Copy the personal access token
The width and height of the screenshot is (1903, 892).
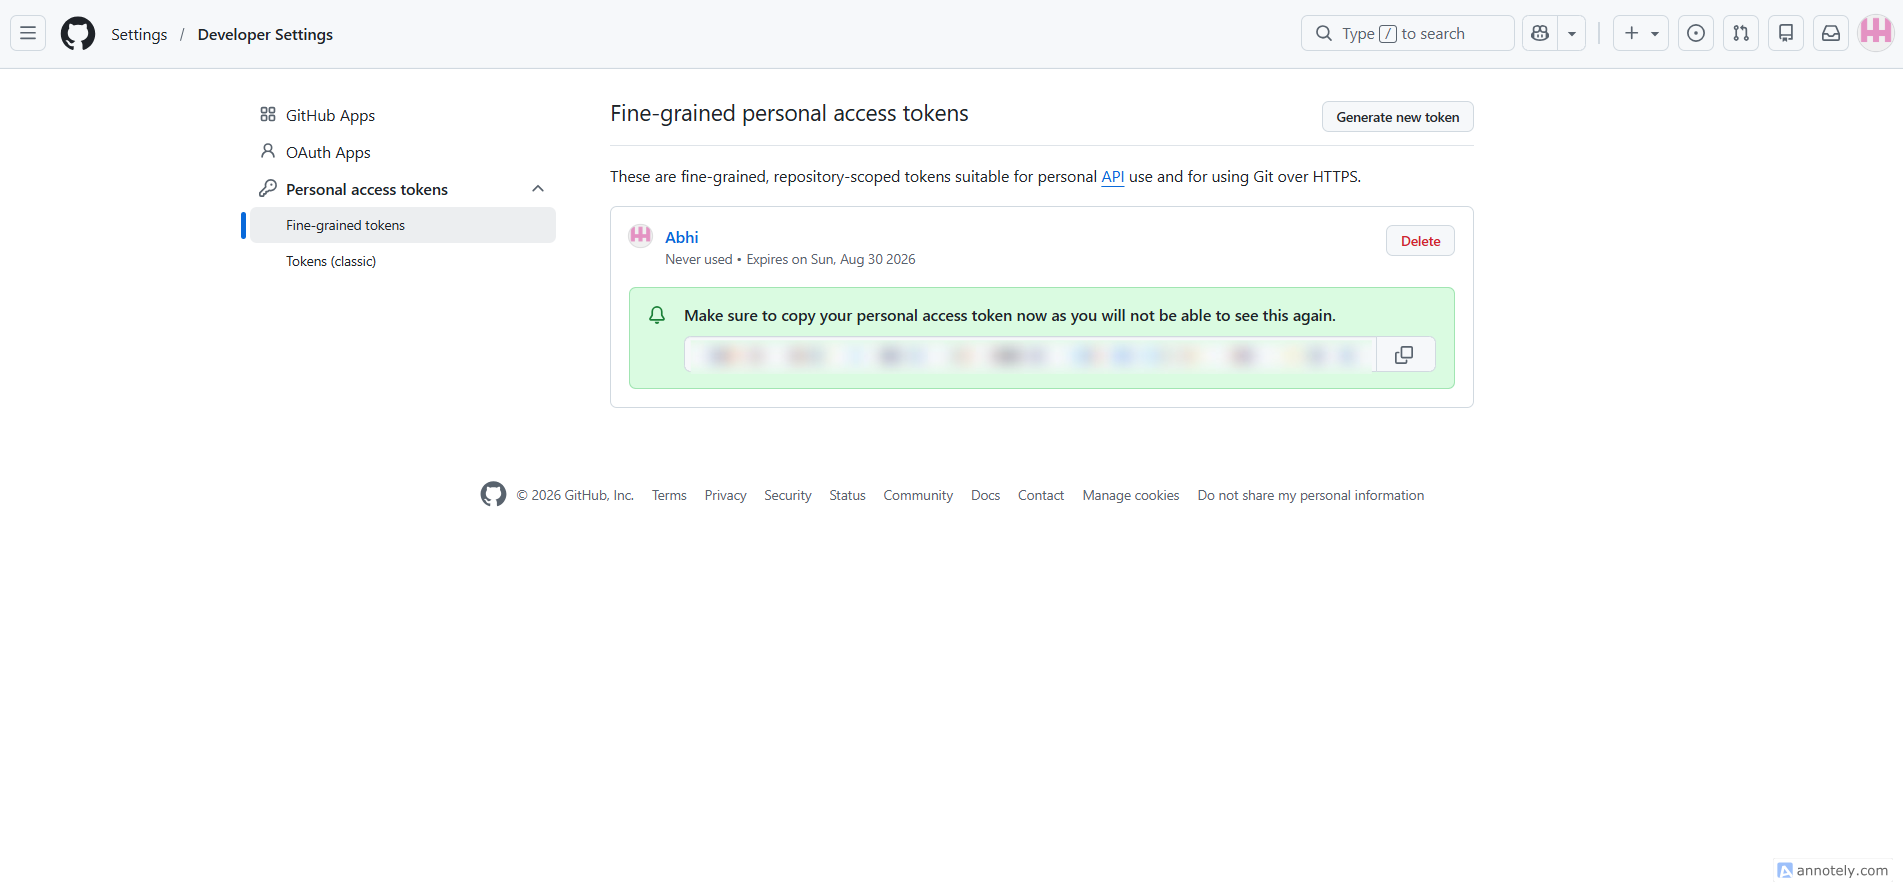(x=1404, y=355)
